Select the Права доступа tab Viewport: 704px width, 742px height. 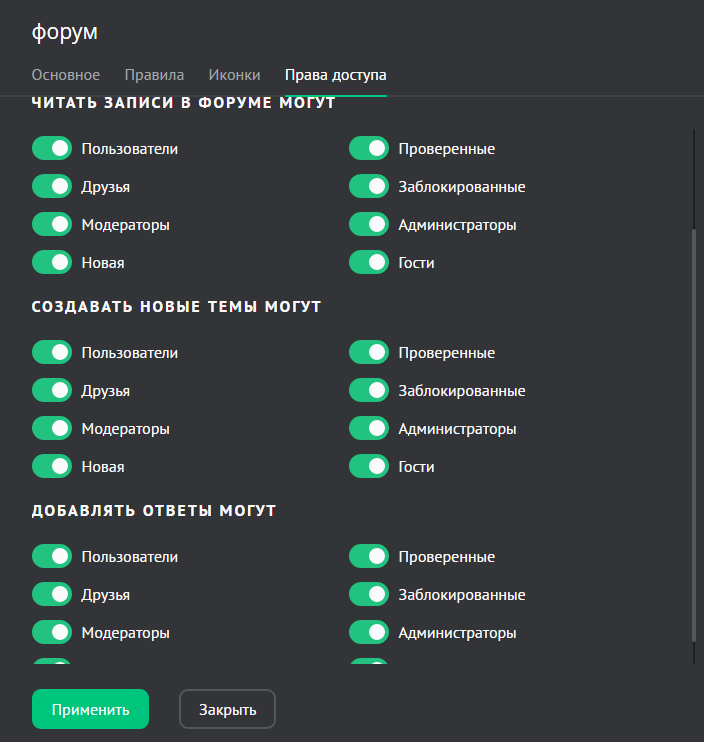[335, 75]
